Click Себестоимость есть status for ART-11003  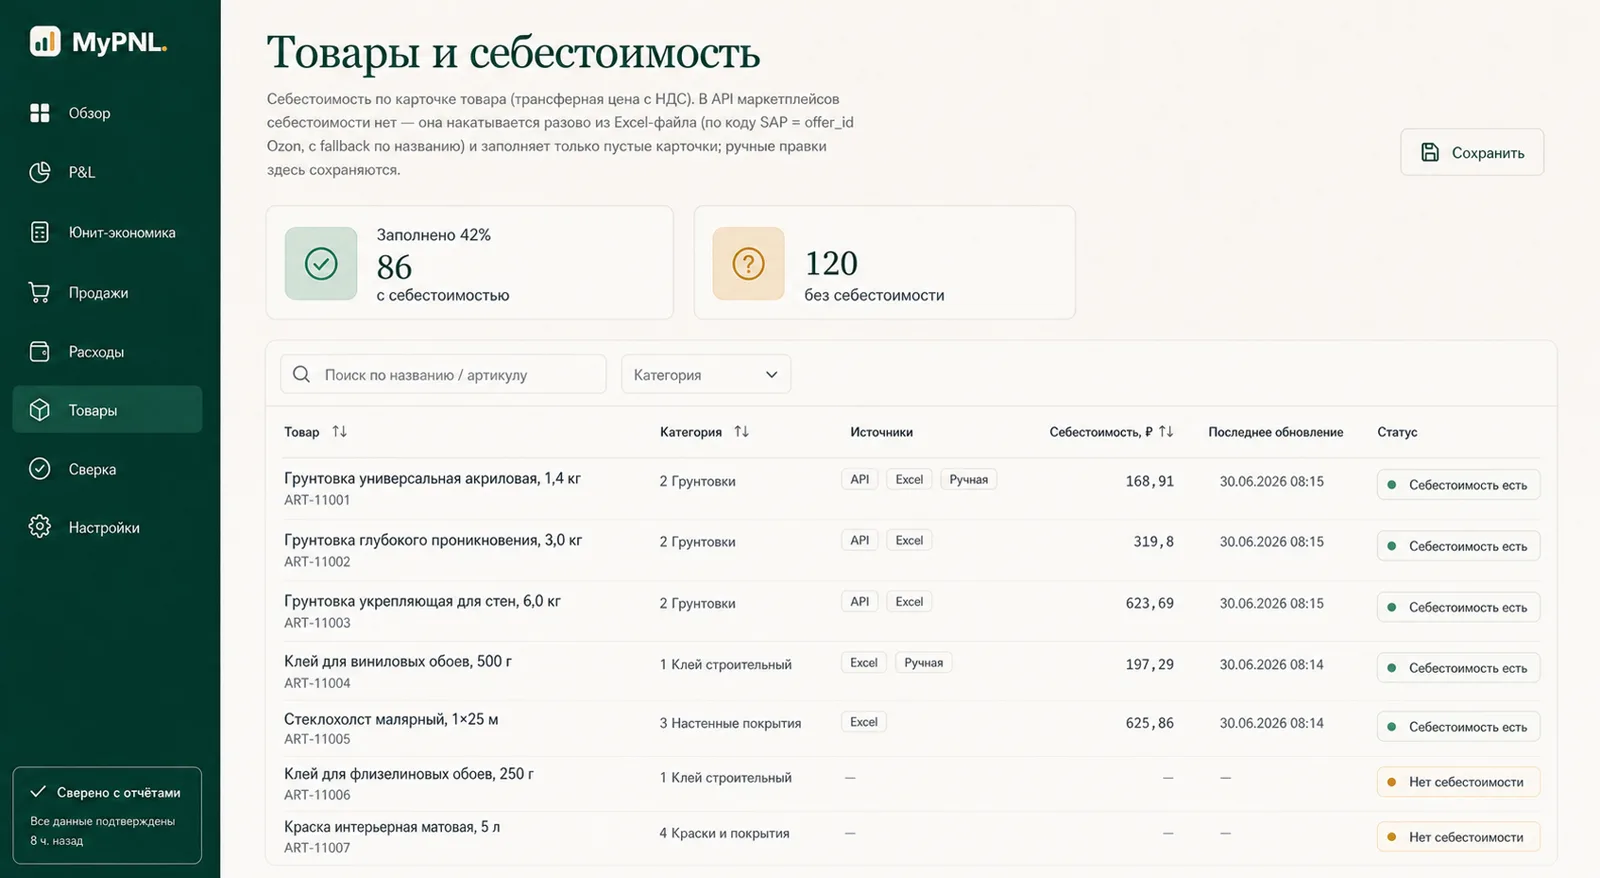coord(1458,607)
